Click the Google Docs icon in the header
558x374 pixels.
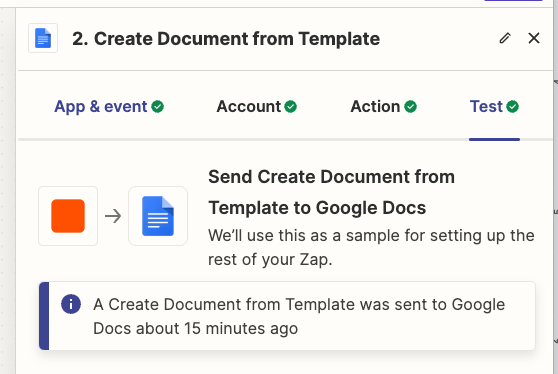[x=43, y=38]
